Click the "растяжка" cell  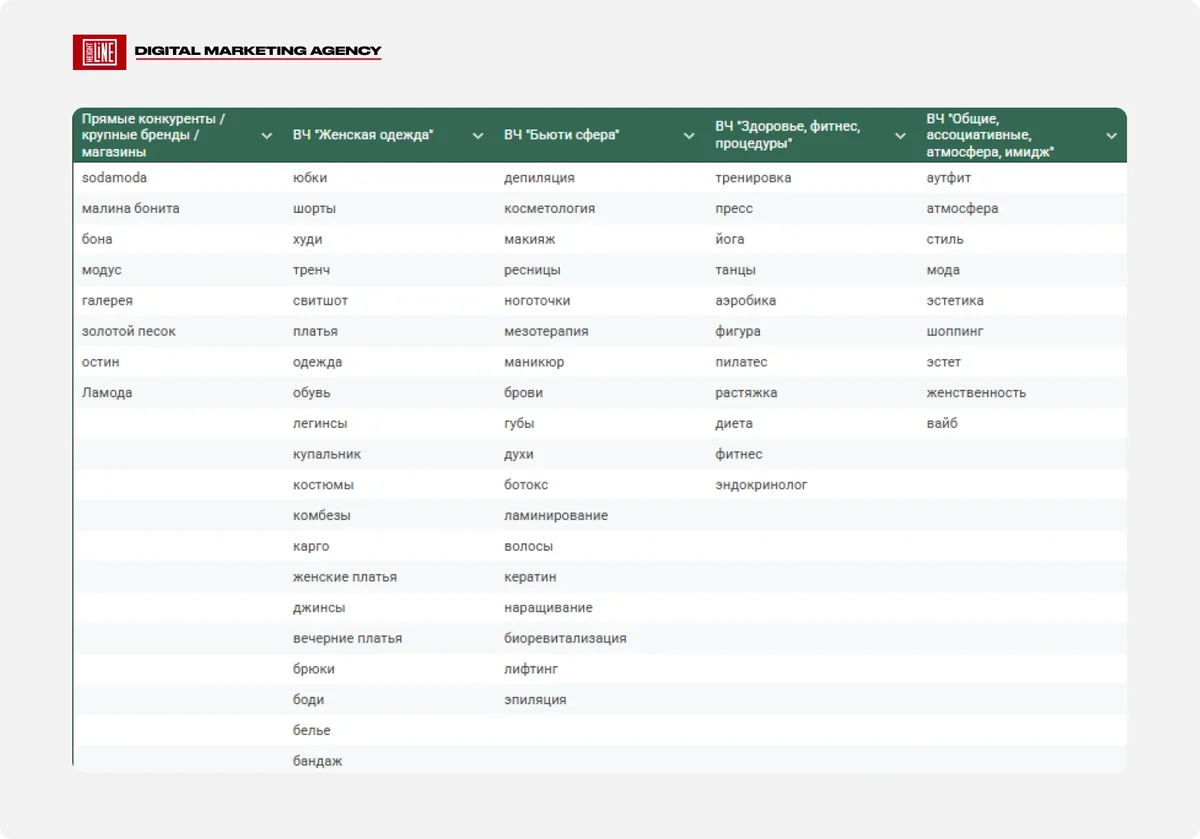[810, 393]
